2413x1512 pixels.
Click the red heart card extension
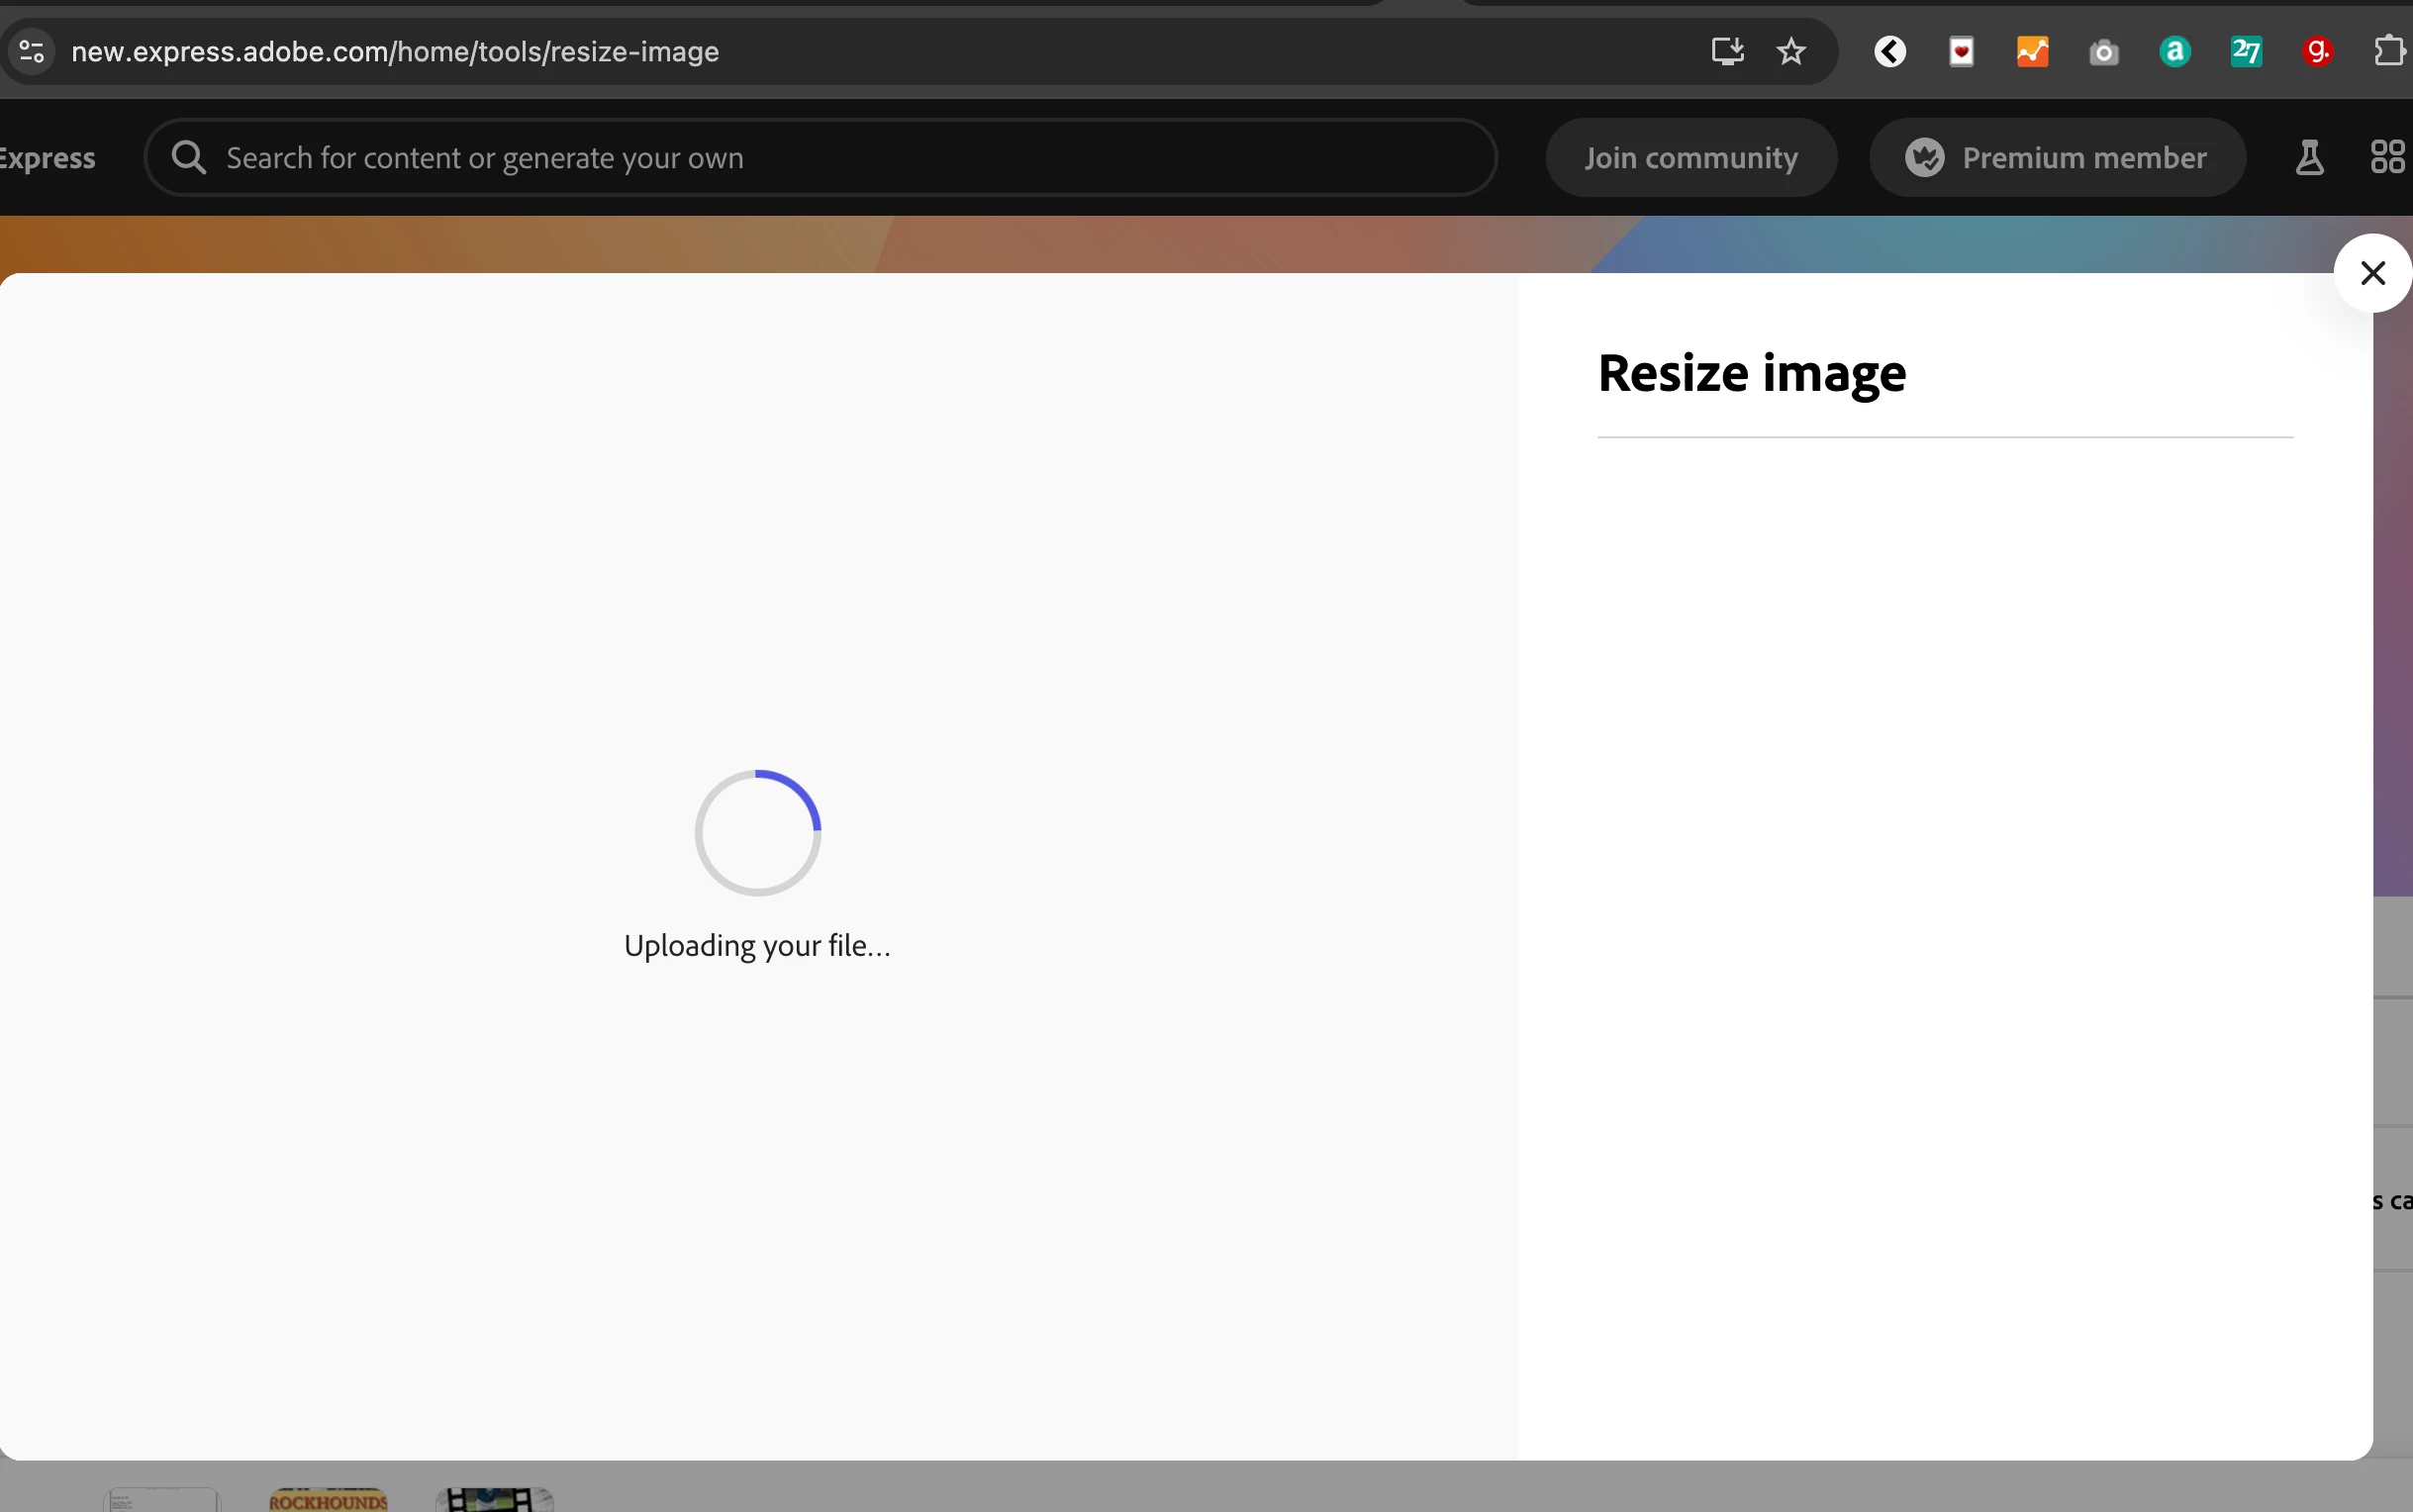click(x=1961, y=51)
